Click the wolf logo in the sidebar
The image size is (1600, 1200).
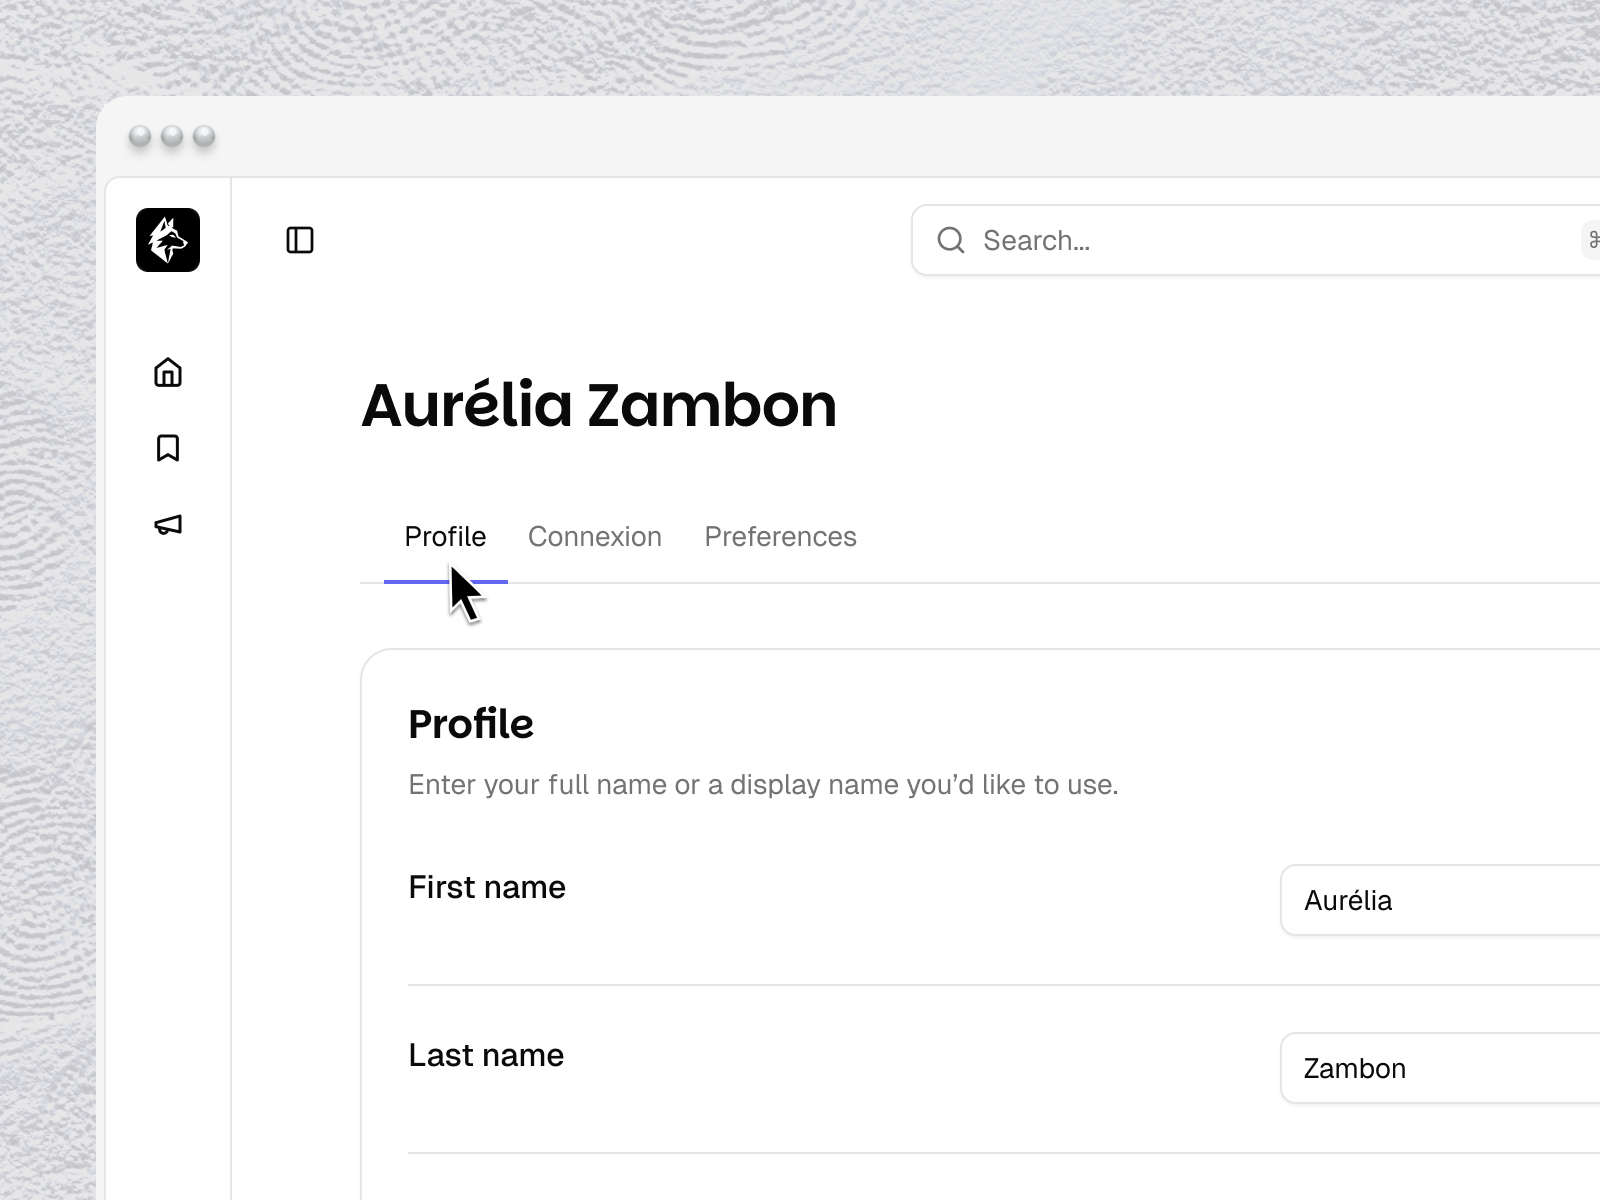click(x=168, y=240)
